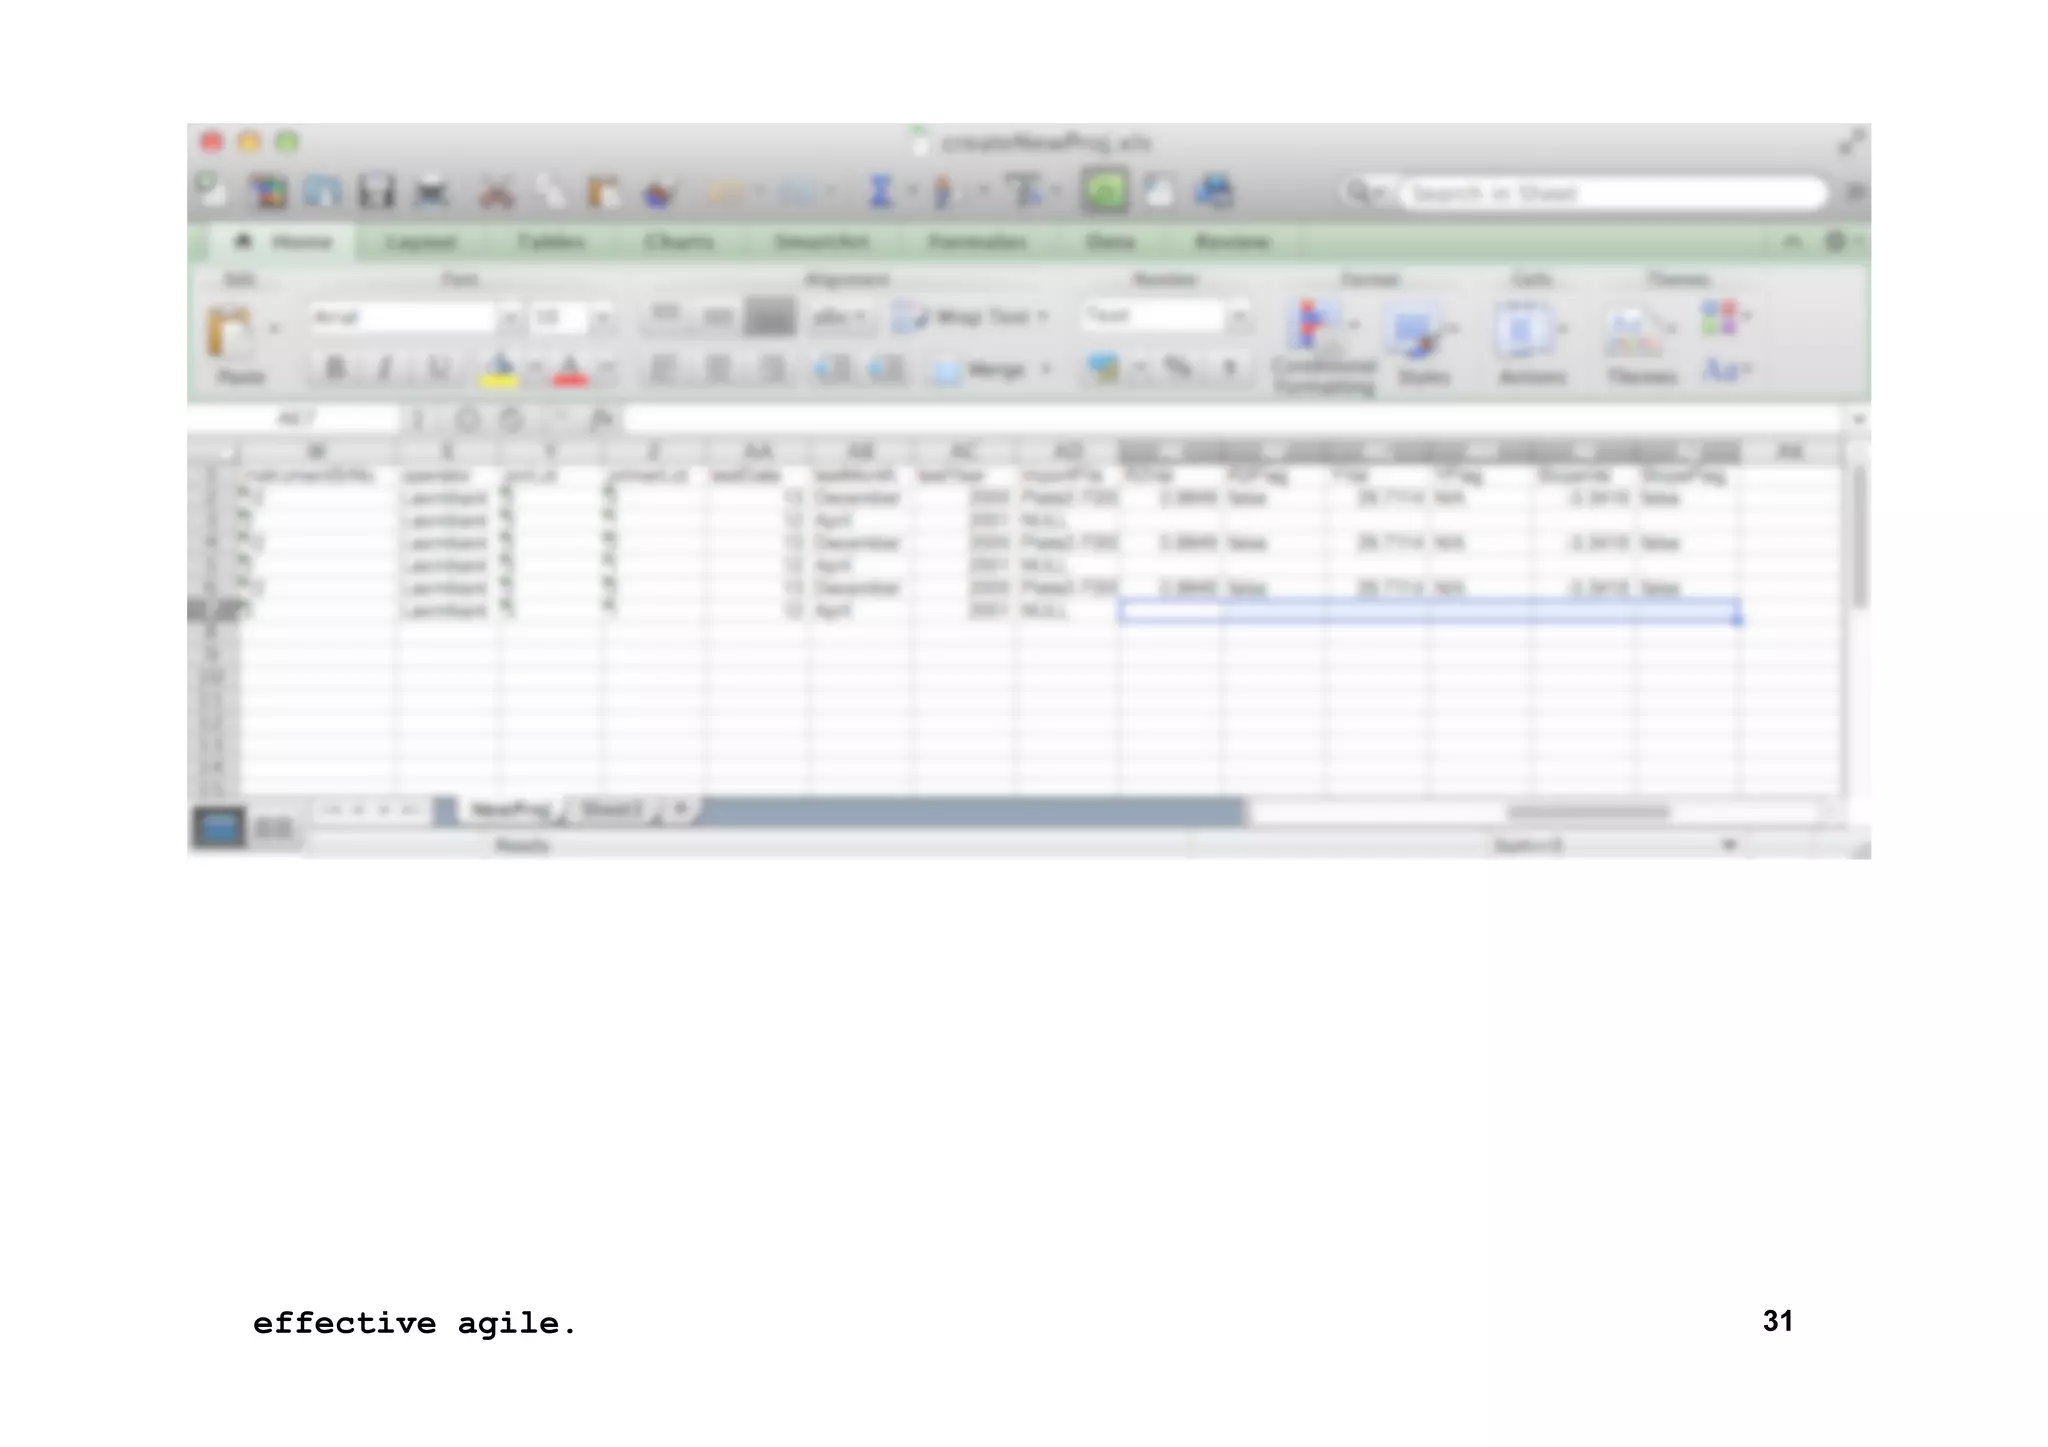Click the Print icon in the toolbar
Screen dimensions: 2048x1447
[432, 191]
